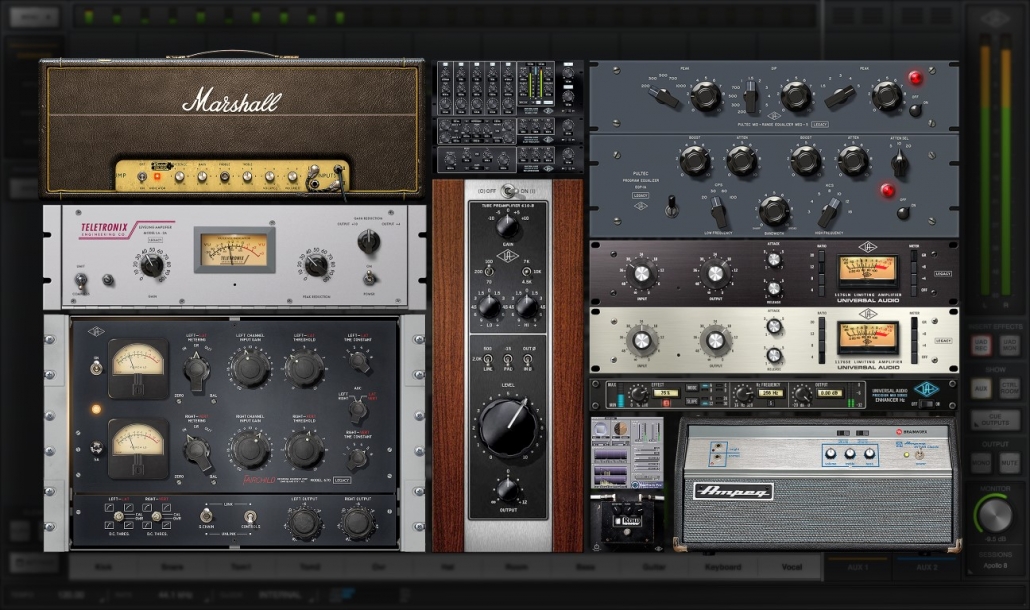This screenshot has width=1030, height=610.
Task: Click the Ampeg amp bass knob
Action: click(870, 454)
